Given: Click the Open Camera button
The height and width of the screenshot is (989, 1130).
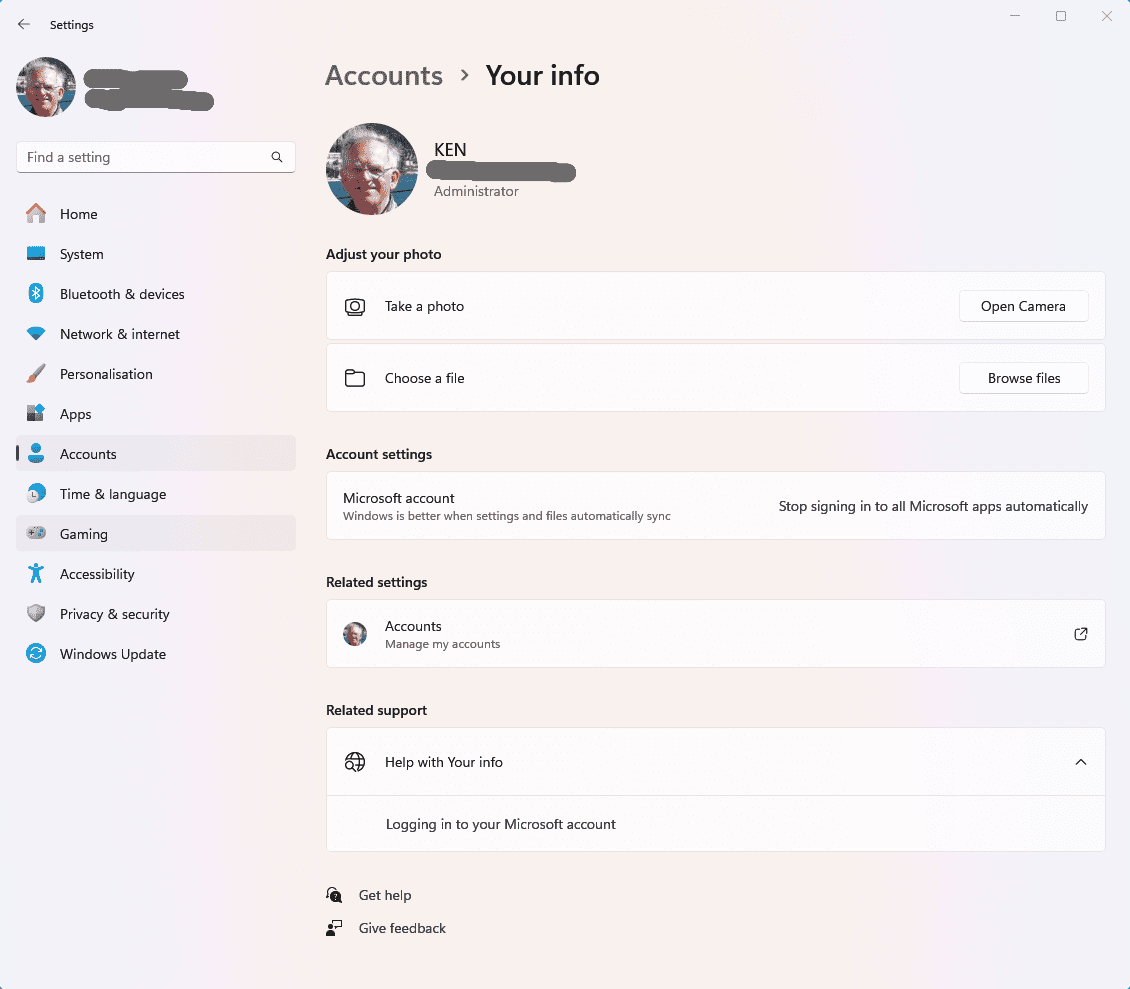Looking at the screenshot, I should click(1023, 306).
